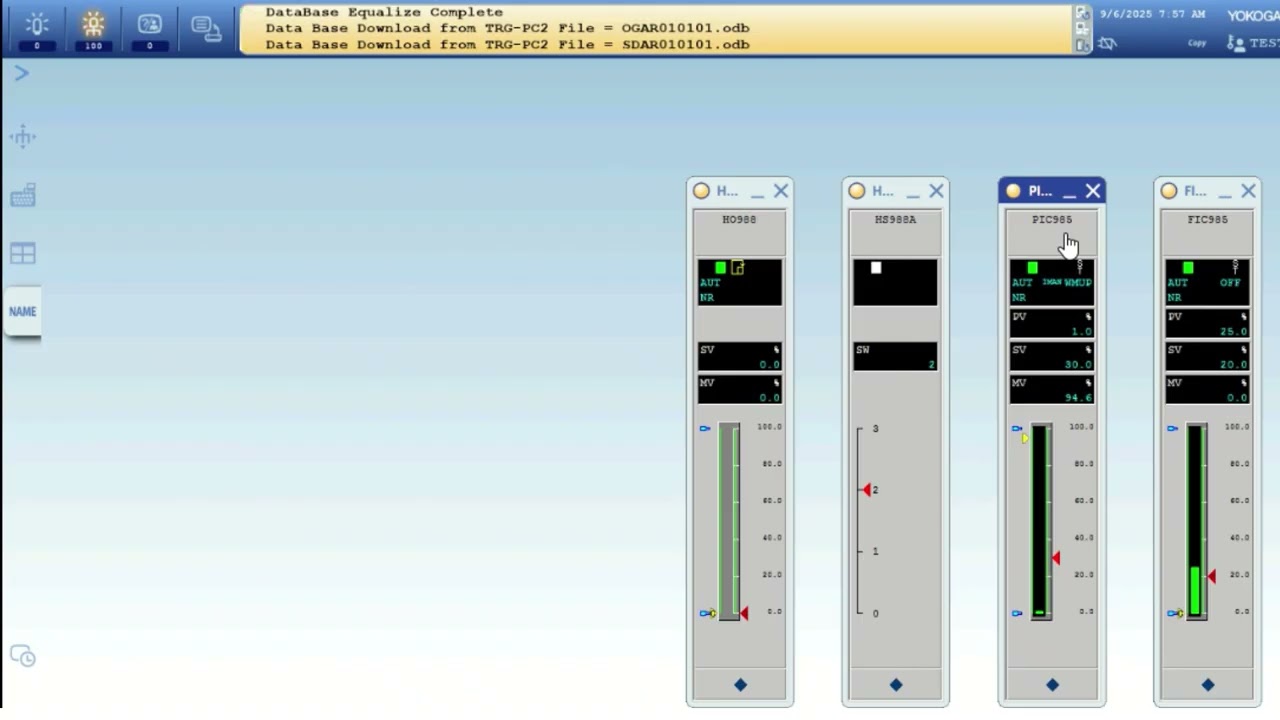Image resolution: width=1280 pixels, height=720 pixels.
Task: Open the window layout grid icon in sidebar
Action: pyautogui.click(x=23, y=253)
